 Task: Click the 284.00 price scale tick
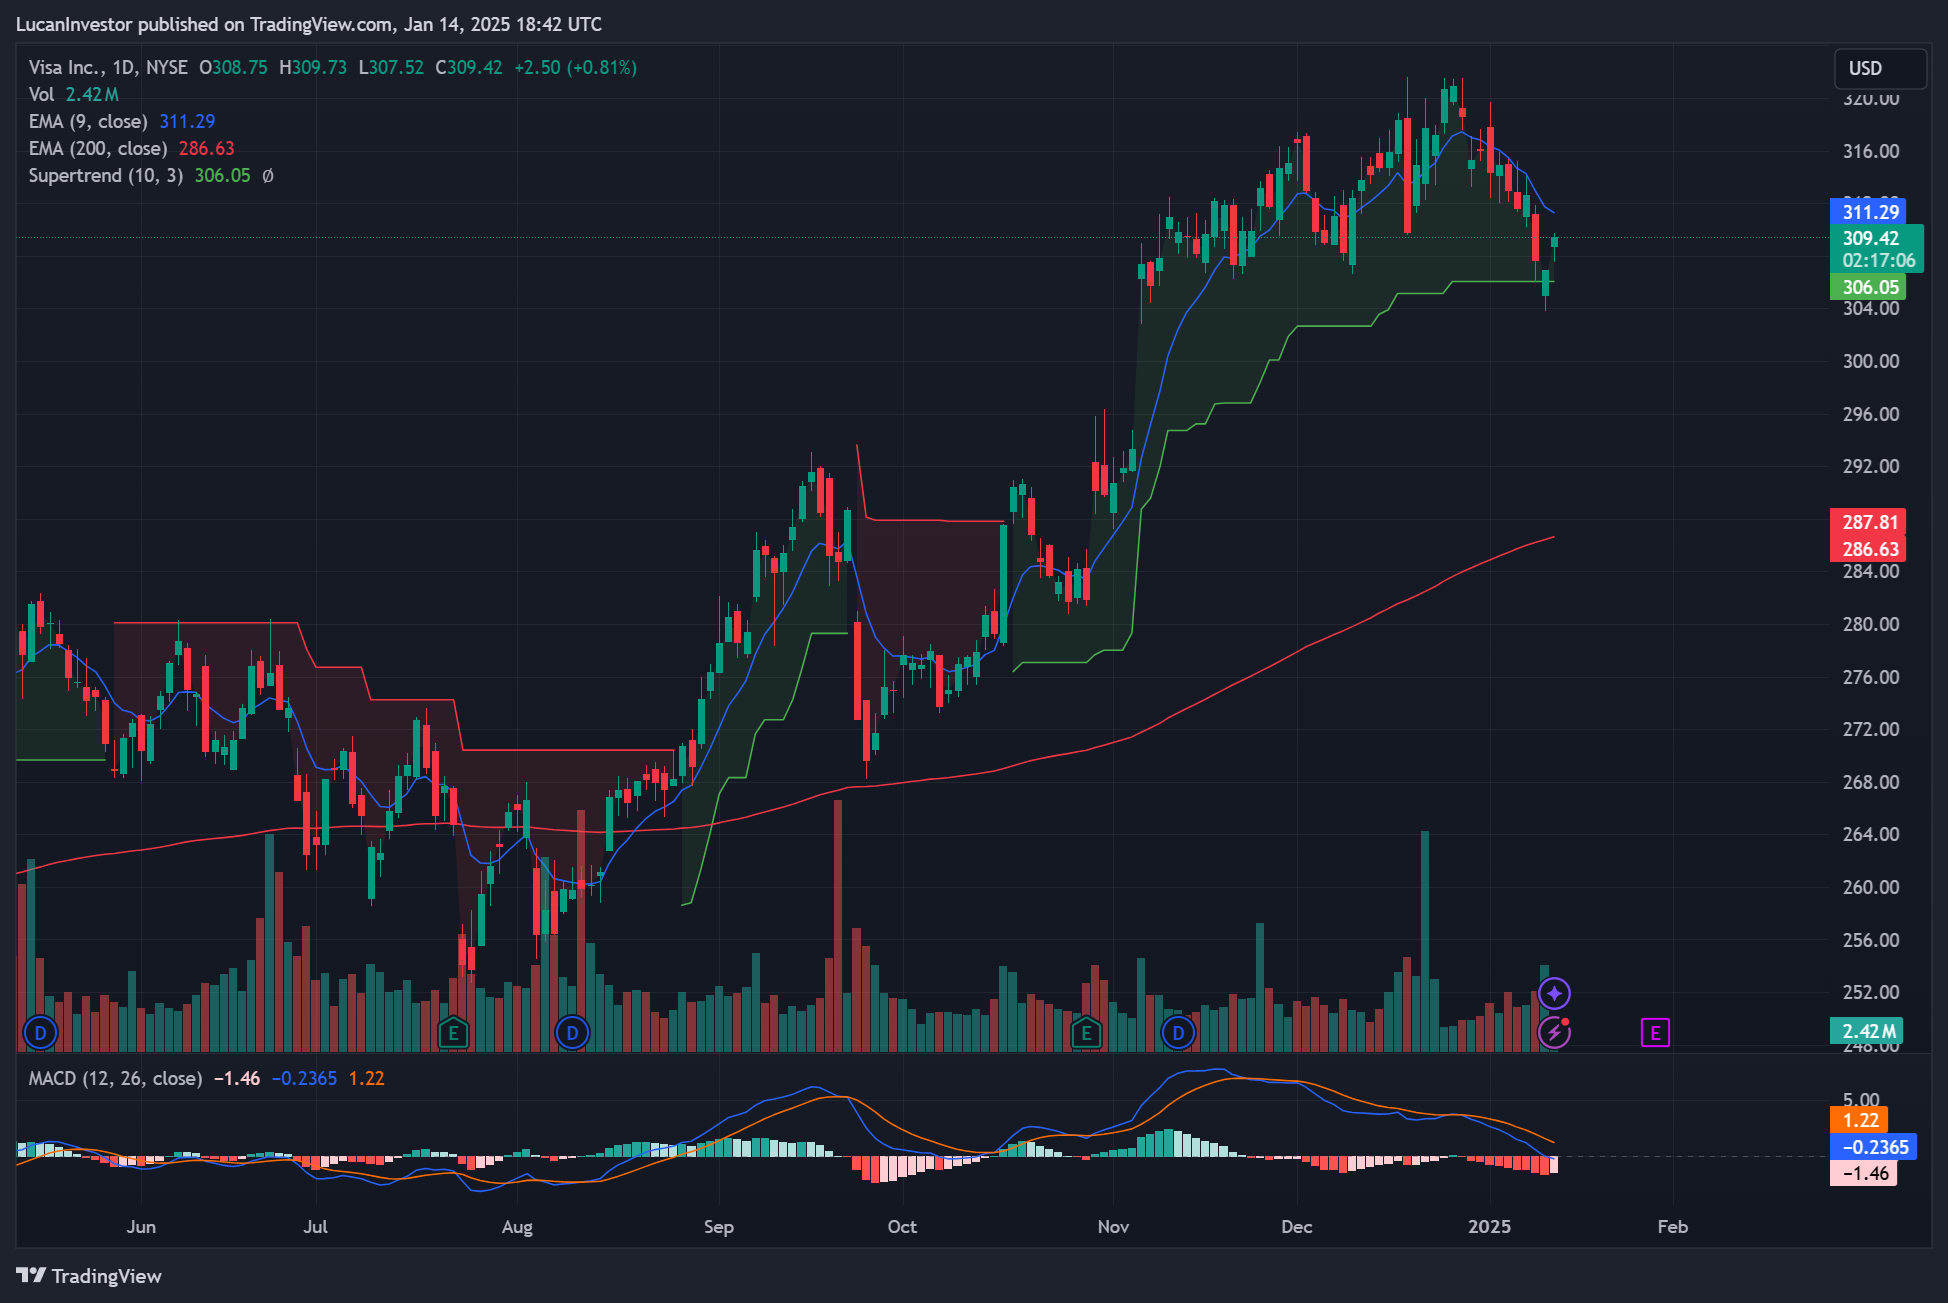[1871, 571]
